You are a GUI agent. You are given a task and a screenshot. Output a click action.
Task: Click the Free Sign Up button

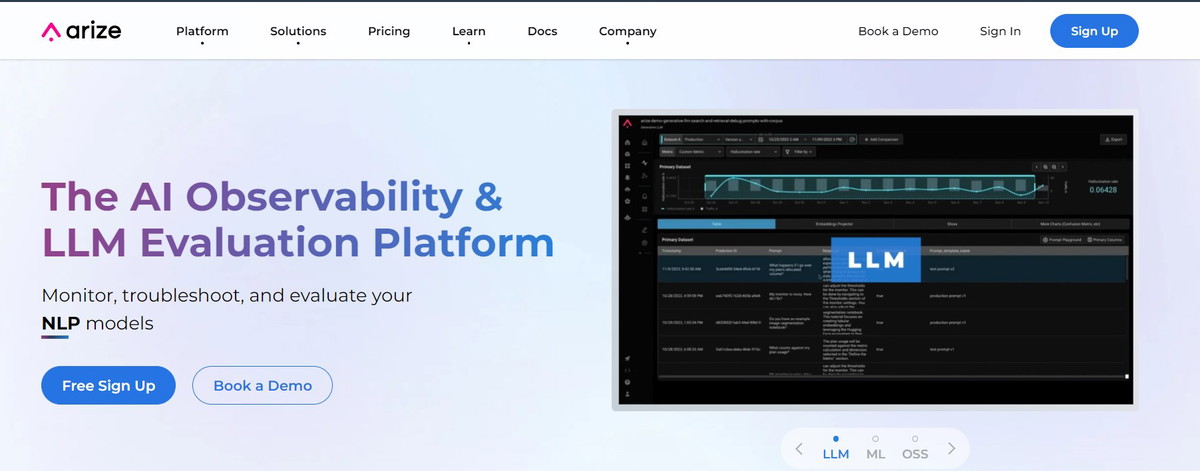(108, 385)
